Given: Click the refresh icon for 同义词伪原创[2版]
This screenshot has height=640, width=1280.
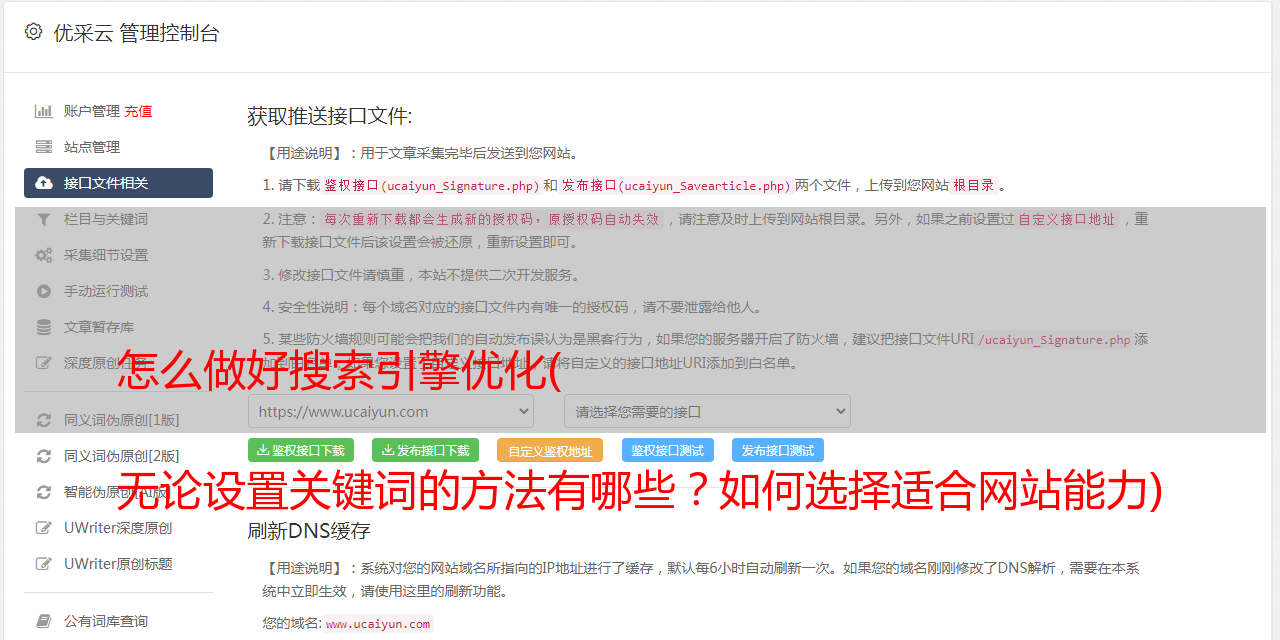Looking at the screenshot, I should pos(44,456).
